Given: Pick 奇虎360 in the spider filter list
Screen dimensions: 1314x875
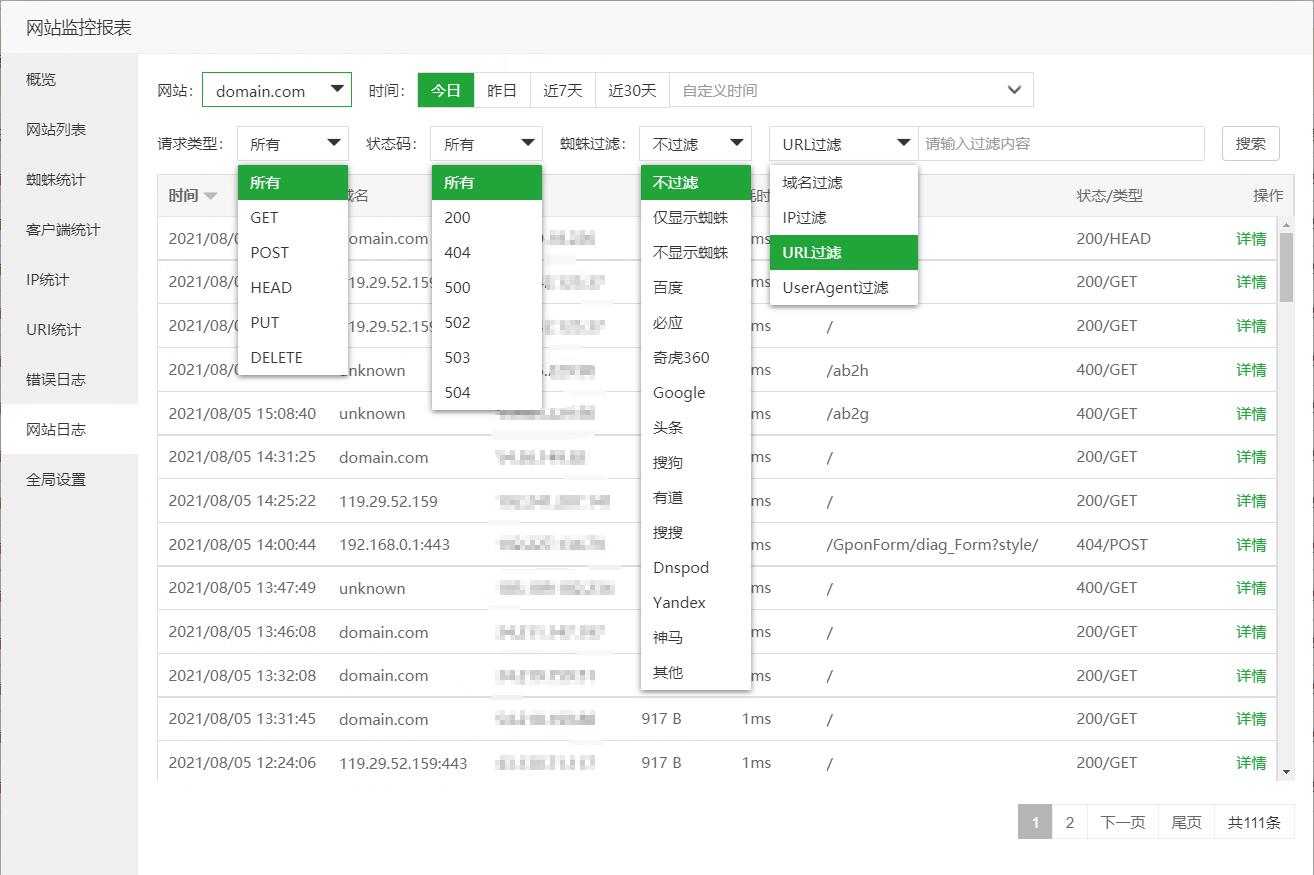Looking at the screenshot, I should [696, 358].
